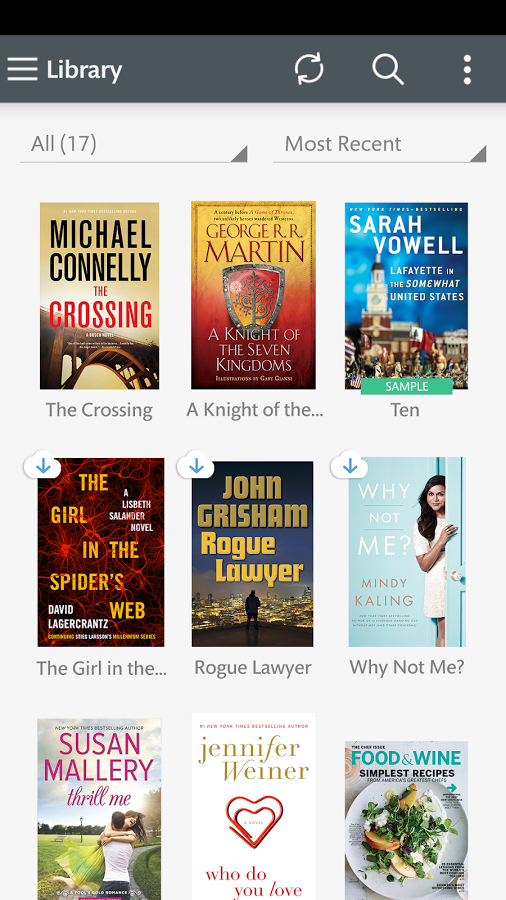Open the search magnifier icon
Viewport: 506px width, 900px height.
tap(388, 69)
